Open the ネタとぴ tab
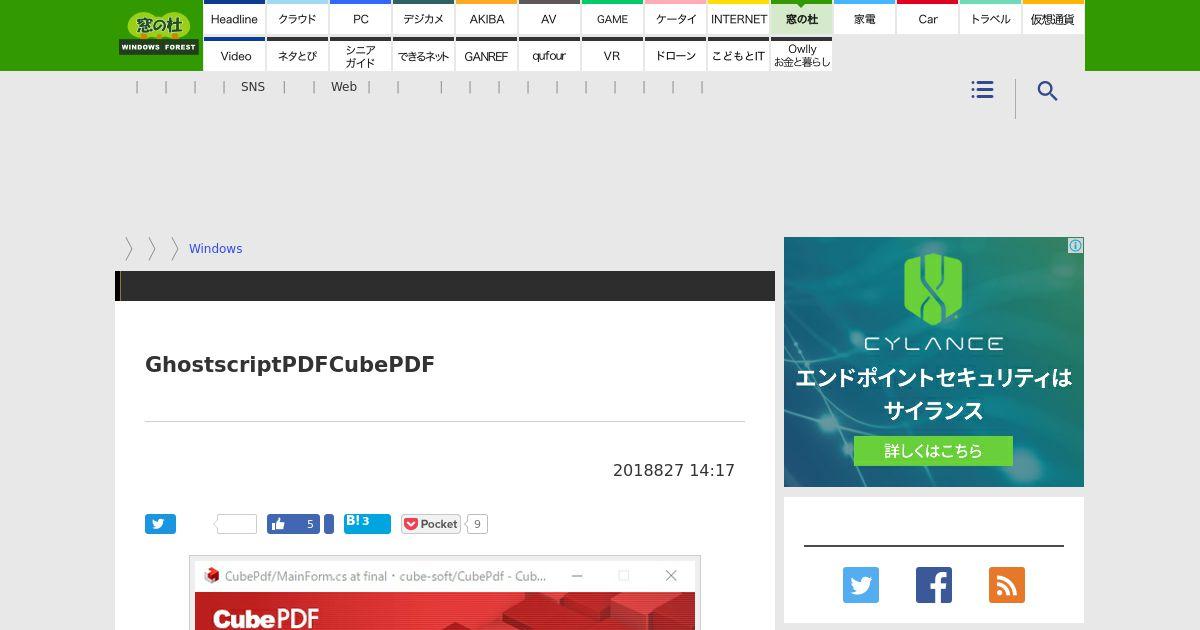1200x630 pixels. tap(297, 54)
